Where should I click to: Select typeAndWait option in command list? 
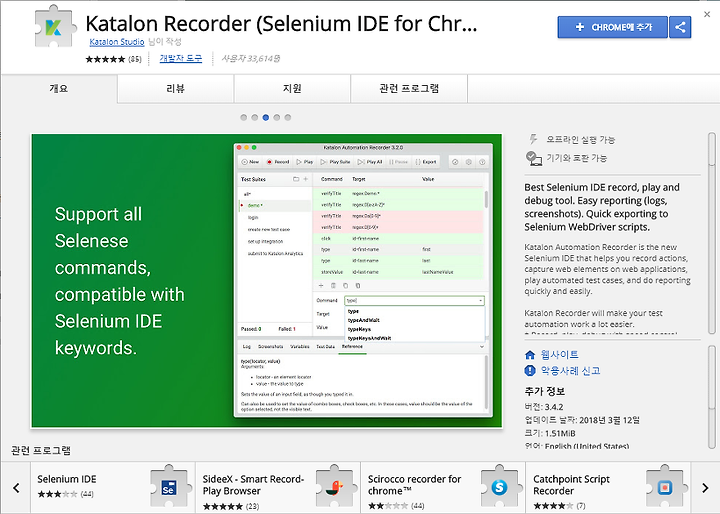click(x=364, y=320)
